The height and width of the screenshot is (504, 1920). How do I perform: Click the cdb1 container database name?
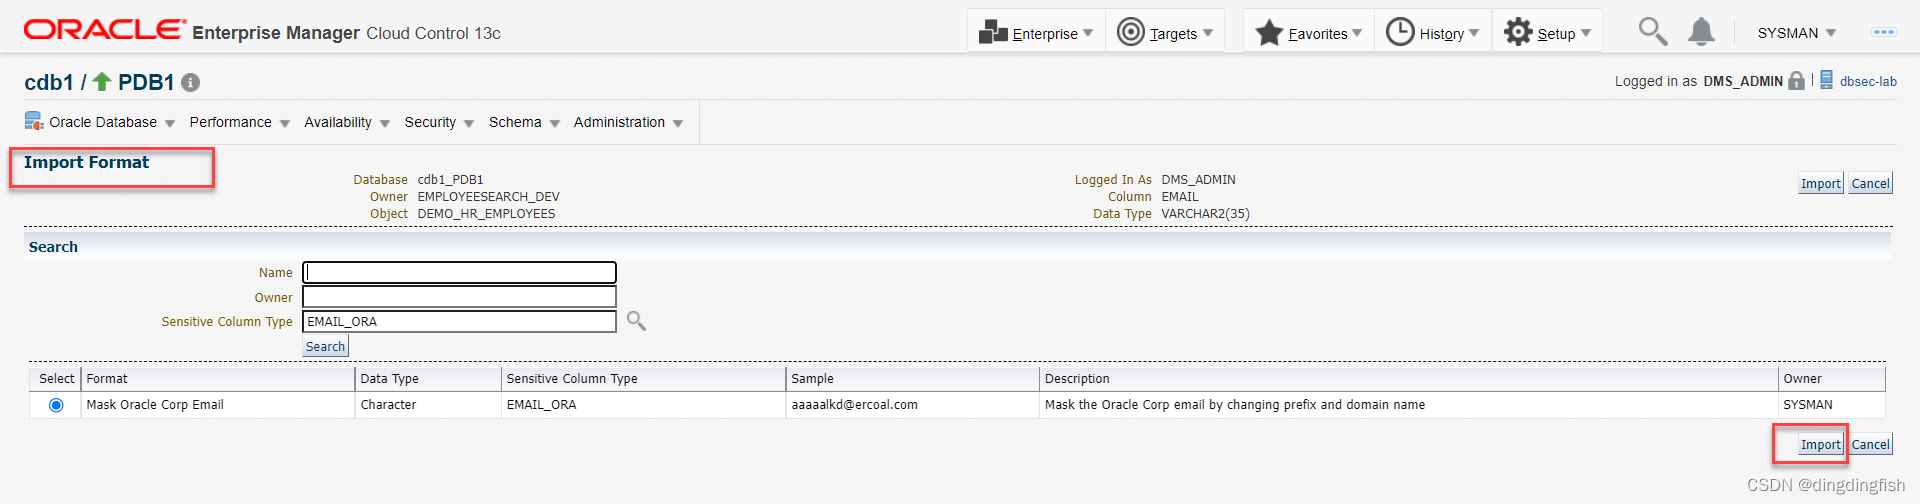(x=49, y=82)
